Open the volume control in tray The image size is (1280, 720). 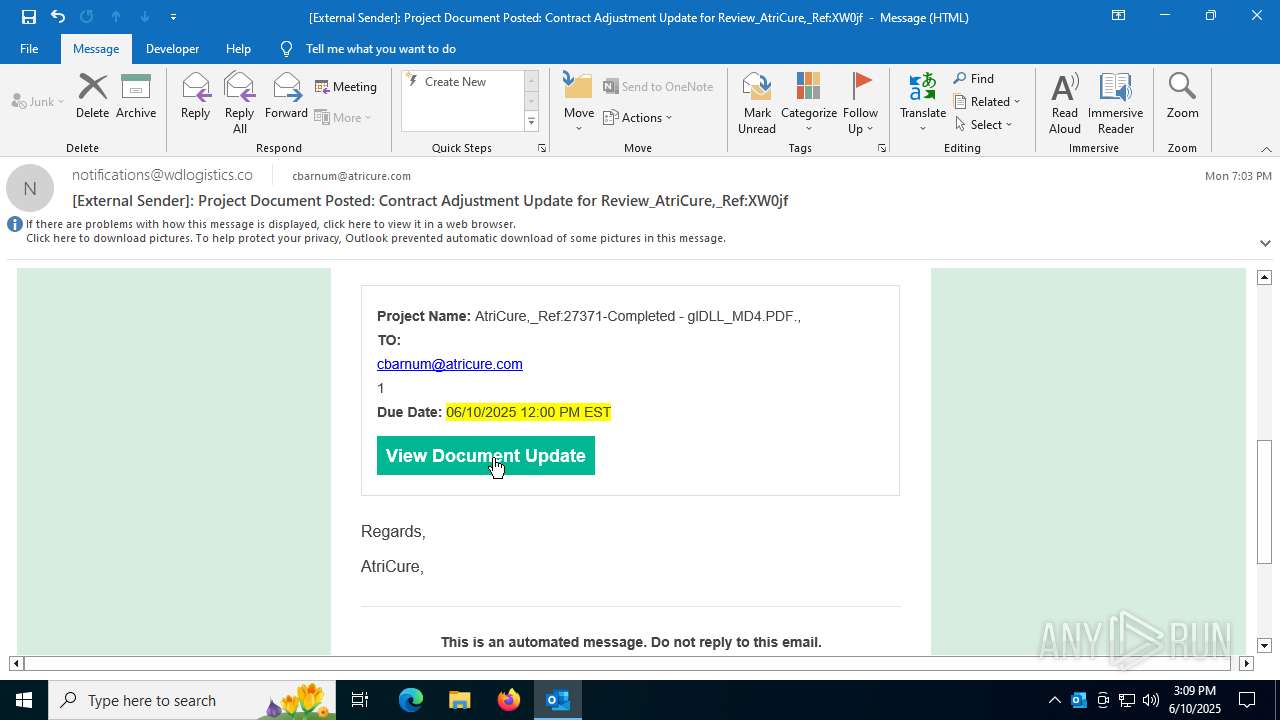coord(1151,700)
